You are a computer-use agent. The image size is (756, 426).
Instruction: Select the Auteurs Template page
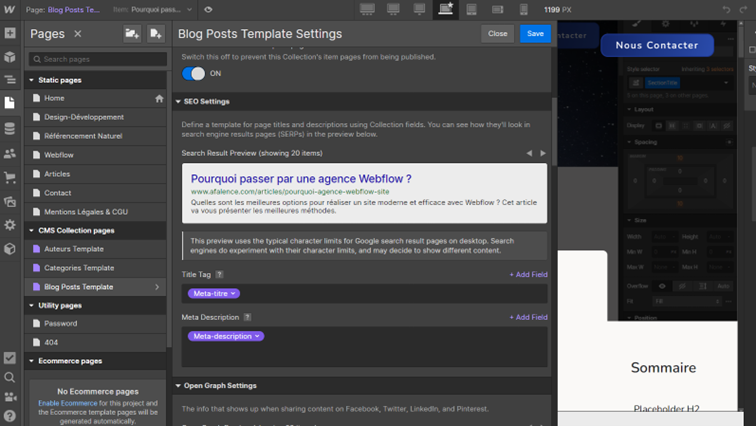pyautogui.click(x=95, y=249)
